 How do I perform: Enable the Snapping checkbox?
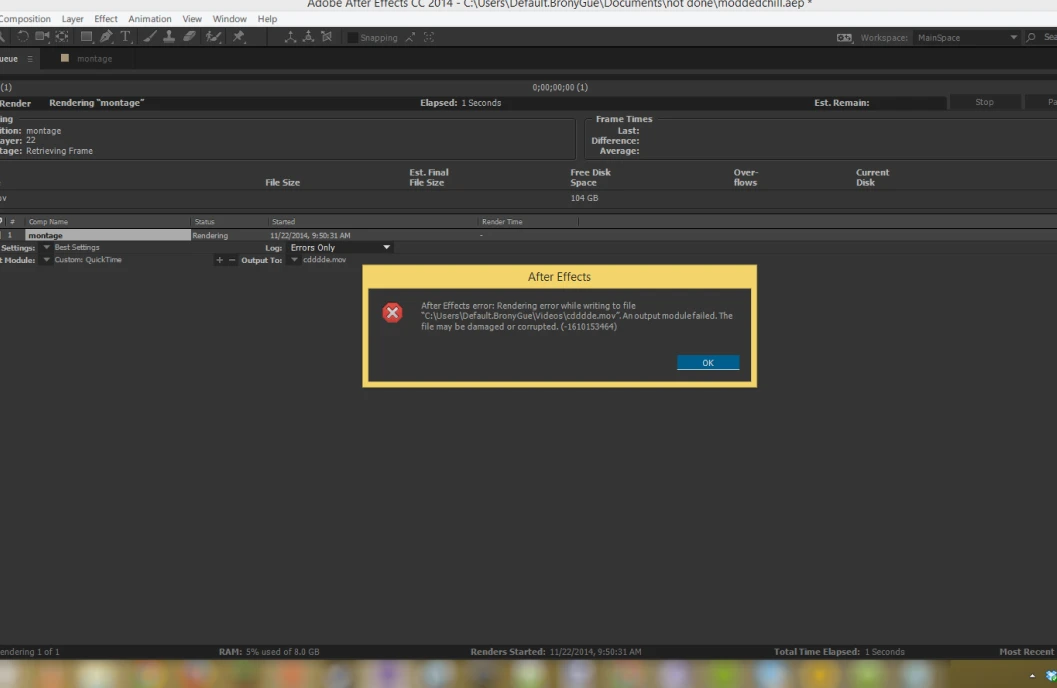(x=353, y=38)
